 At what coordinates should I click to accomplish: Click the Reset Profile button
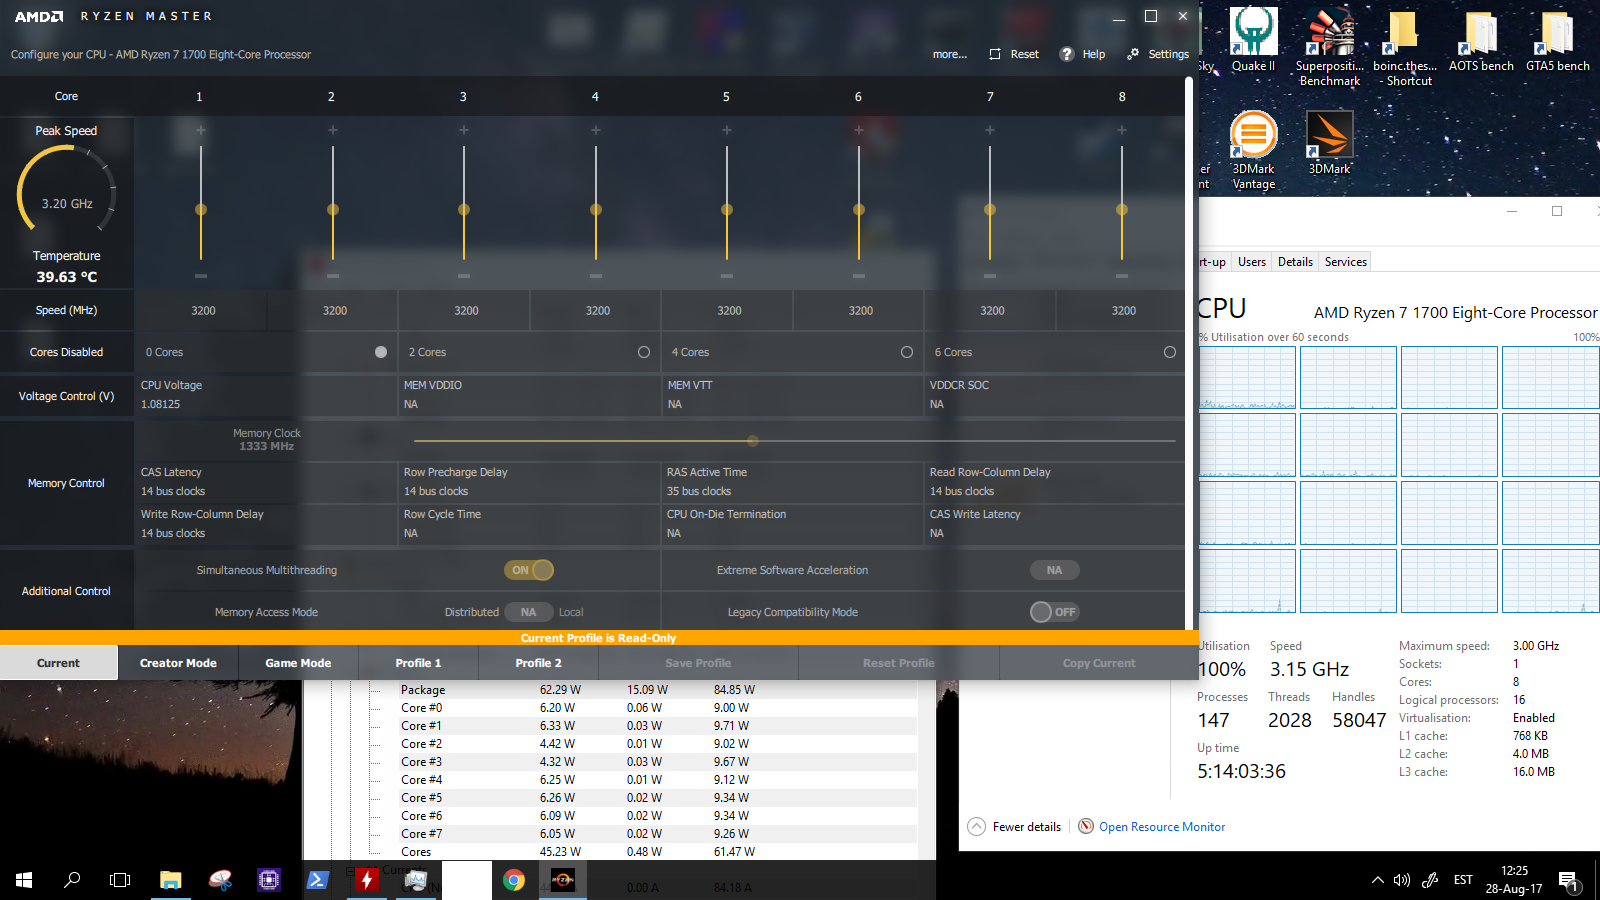coord(899,663)
